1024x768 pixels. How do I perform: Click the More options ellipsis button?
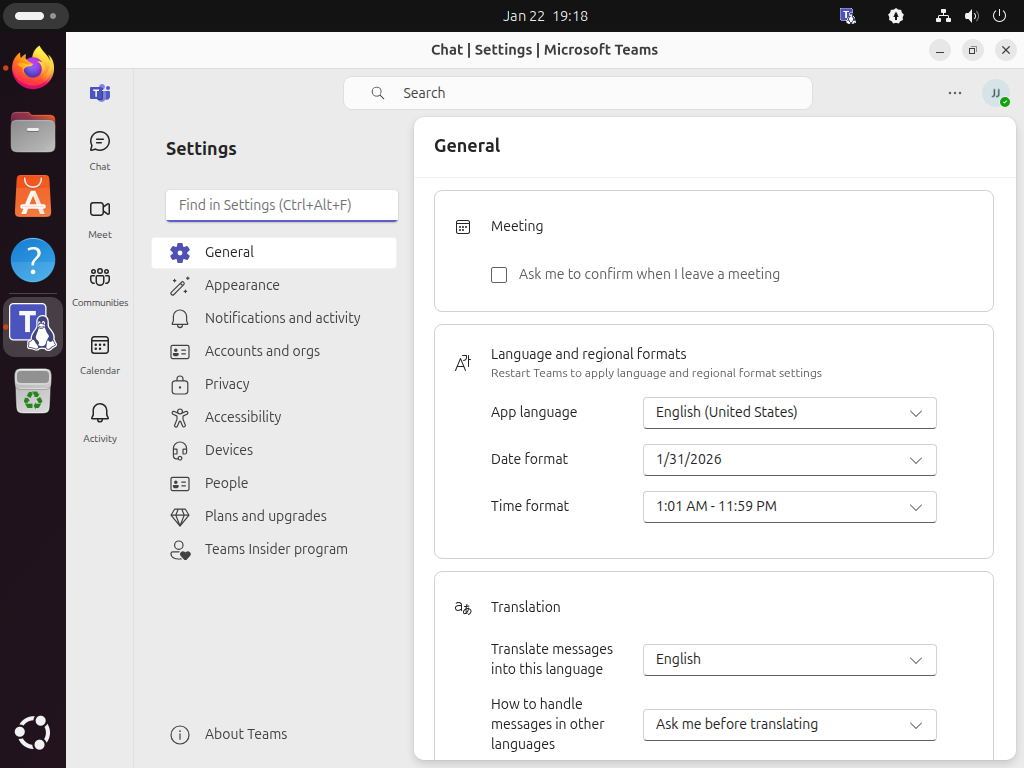[x=955, y=92]
